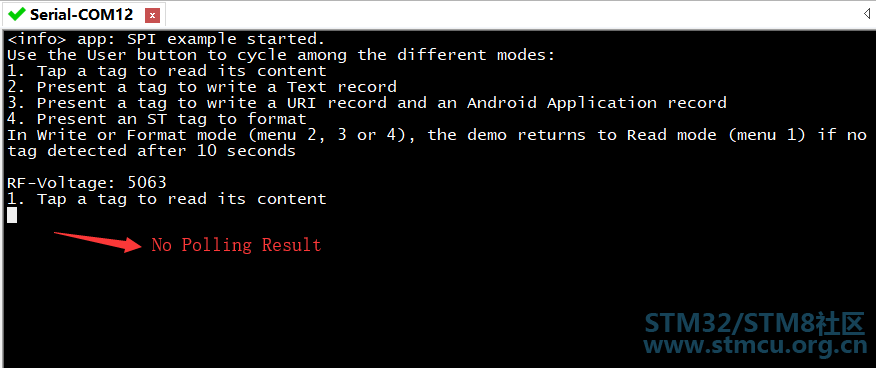Viewport: 876px width, 368px height.
Task: Click the white terminal cursor block
Action: coord(12,215)
